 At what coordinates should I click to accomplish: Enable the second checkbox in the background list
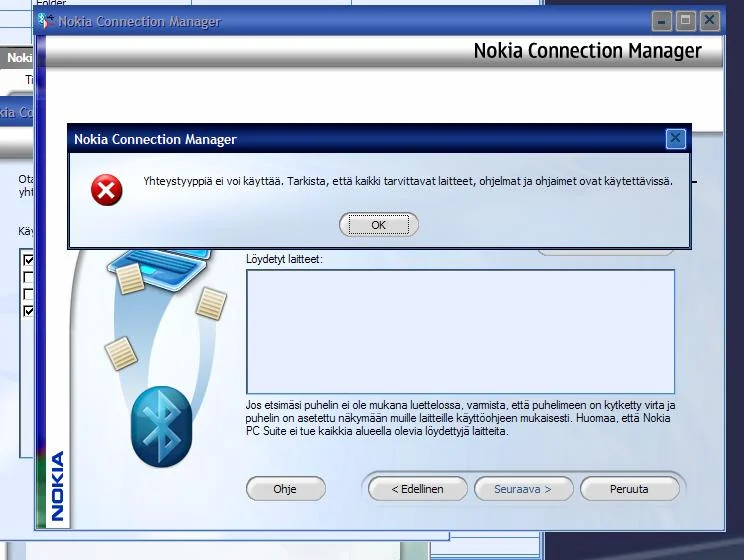coord(28,277)
